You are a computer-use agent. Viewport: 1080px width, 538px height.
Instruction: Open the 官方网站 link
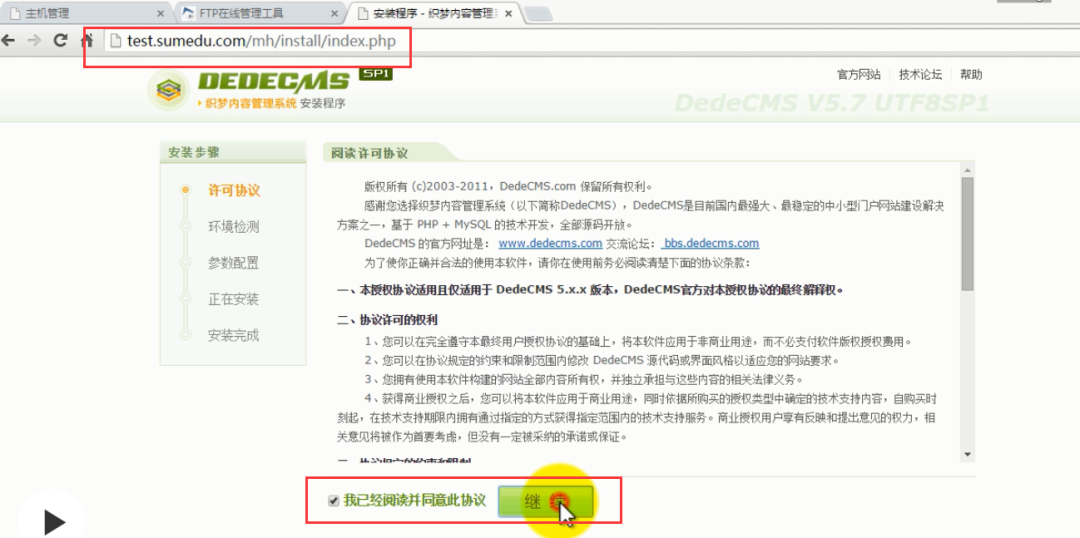click(x=858, y=74)
